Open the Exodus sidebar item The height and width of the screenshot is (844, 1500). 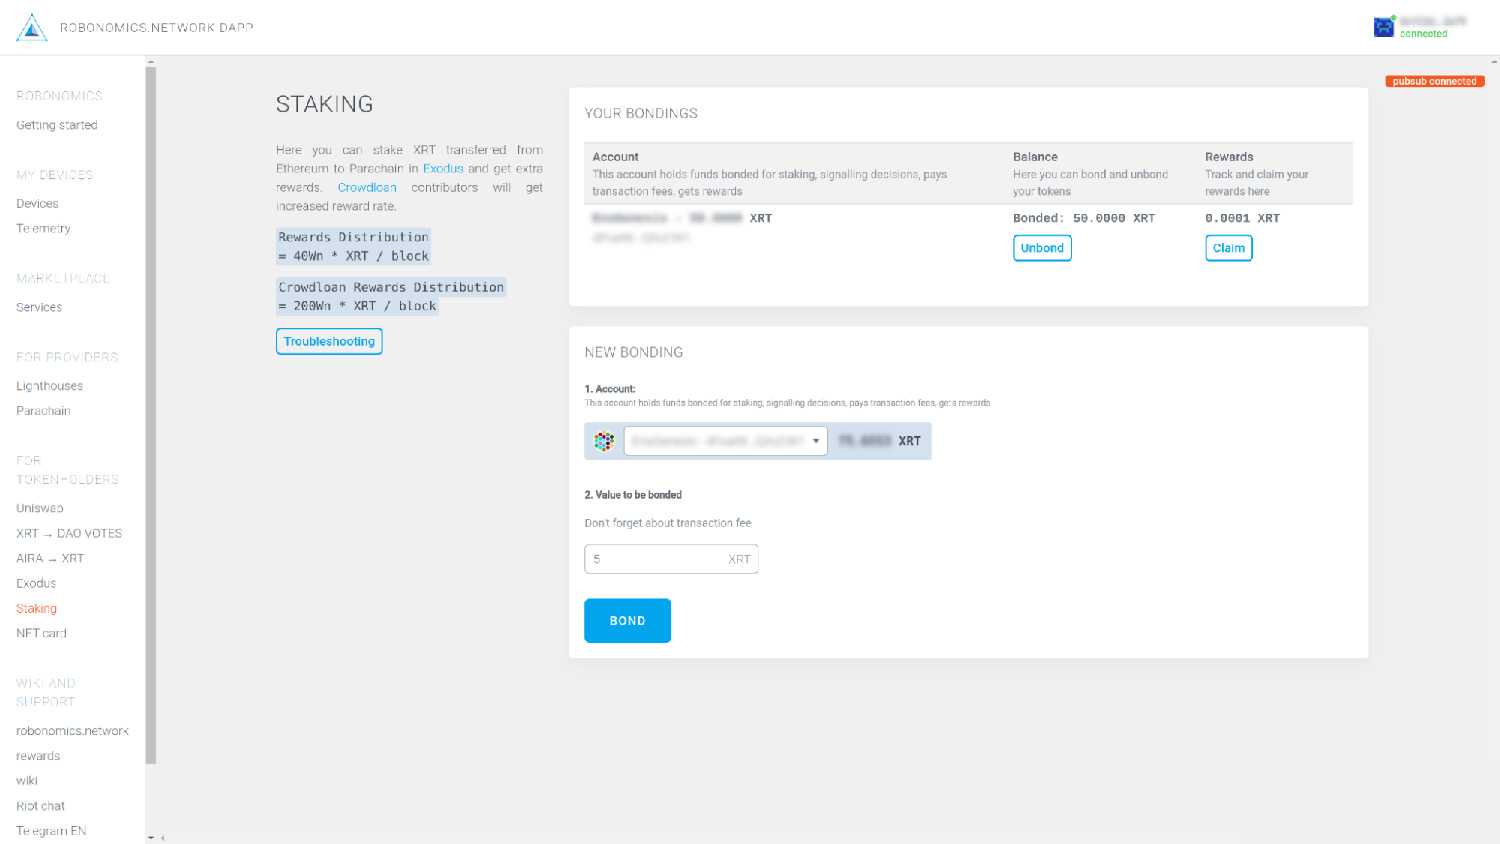click(37, 583)
